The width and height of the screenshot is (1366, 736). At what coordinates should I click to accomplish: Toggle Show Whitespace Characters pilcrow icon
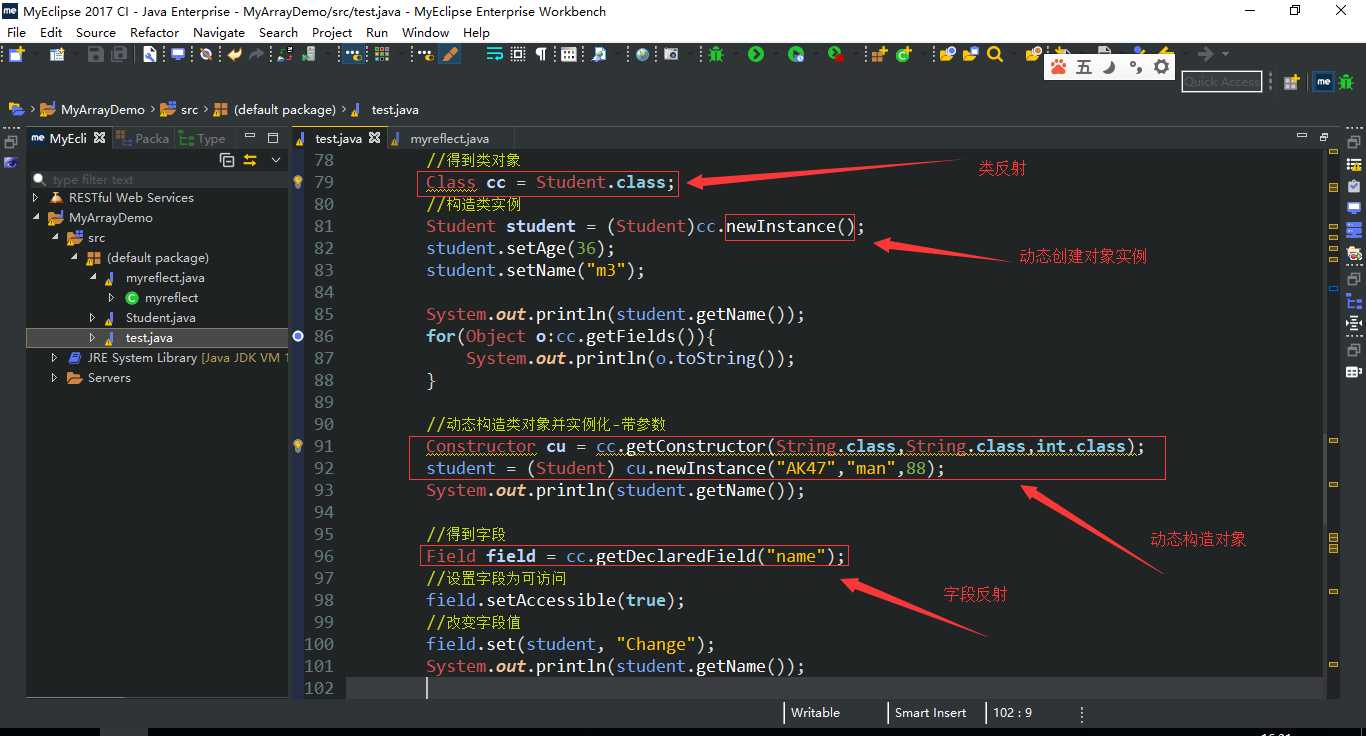pyautogui.click(x=541, y=55)
